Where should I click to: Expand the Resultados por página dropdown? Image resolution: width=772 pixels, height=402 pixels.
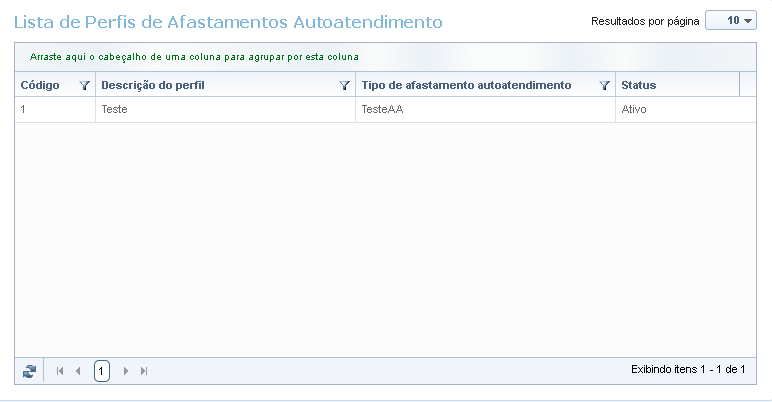(x=730, y=21)
